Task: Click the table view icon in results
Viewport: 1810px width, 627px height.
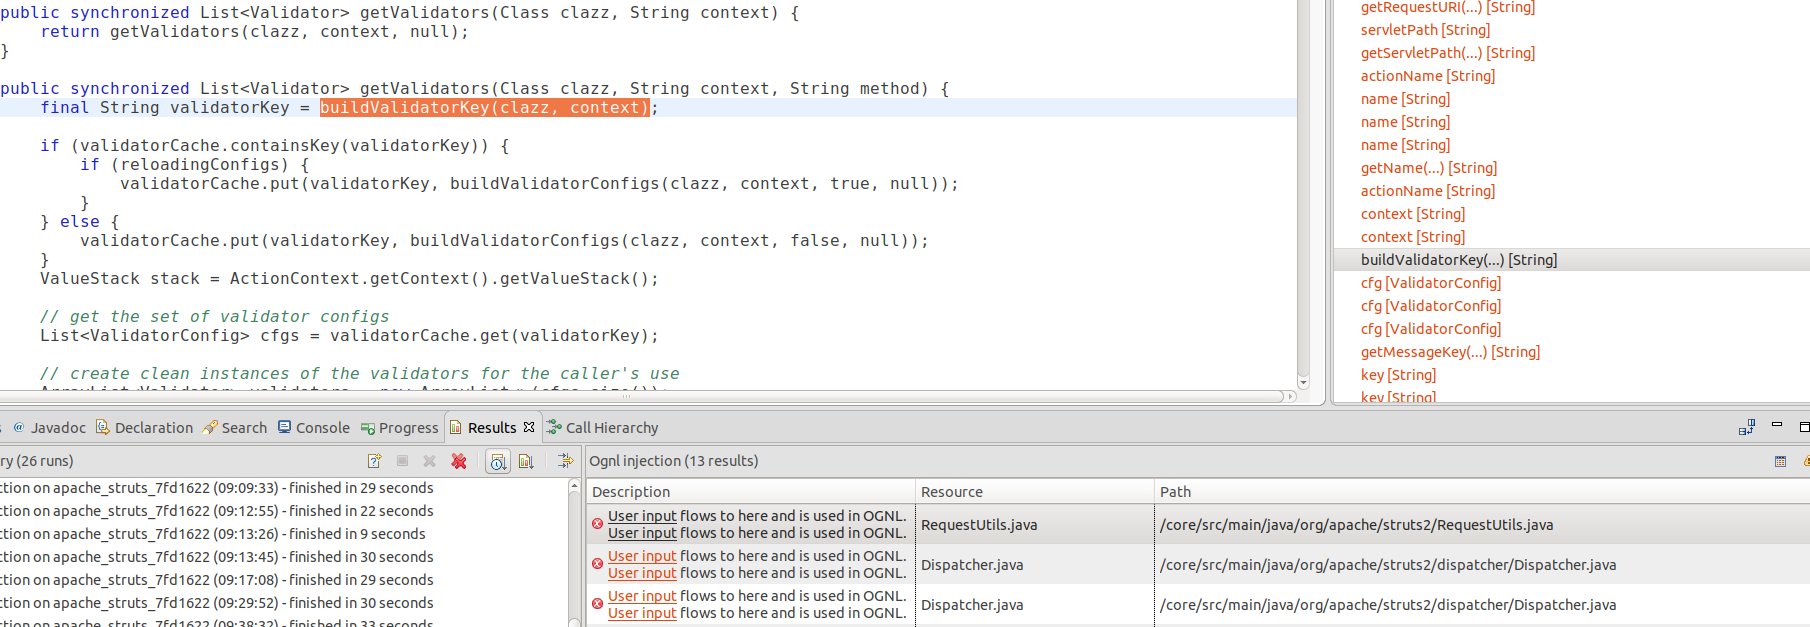Action: (x=1780, y=461)
